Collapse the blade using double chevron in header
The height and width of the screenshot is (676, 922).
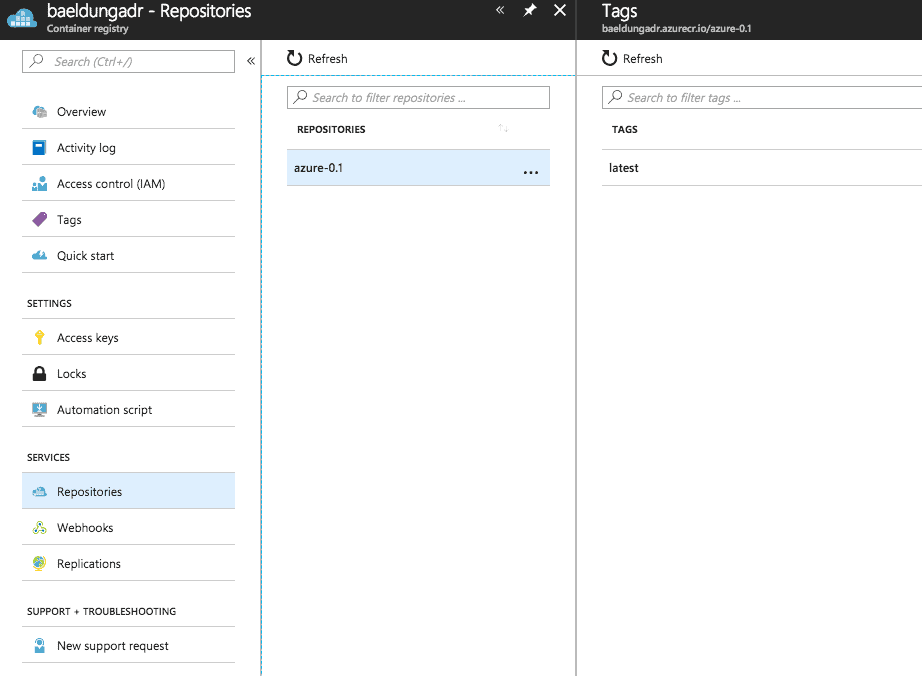[x=500, y=10]
